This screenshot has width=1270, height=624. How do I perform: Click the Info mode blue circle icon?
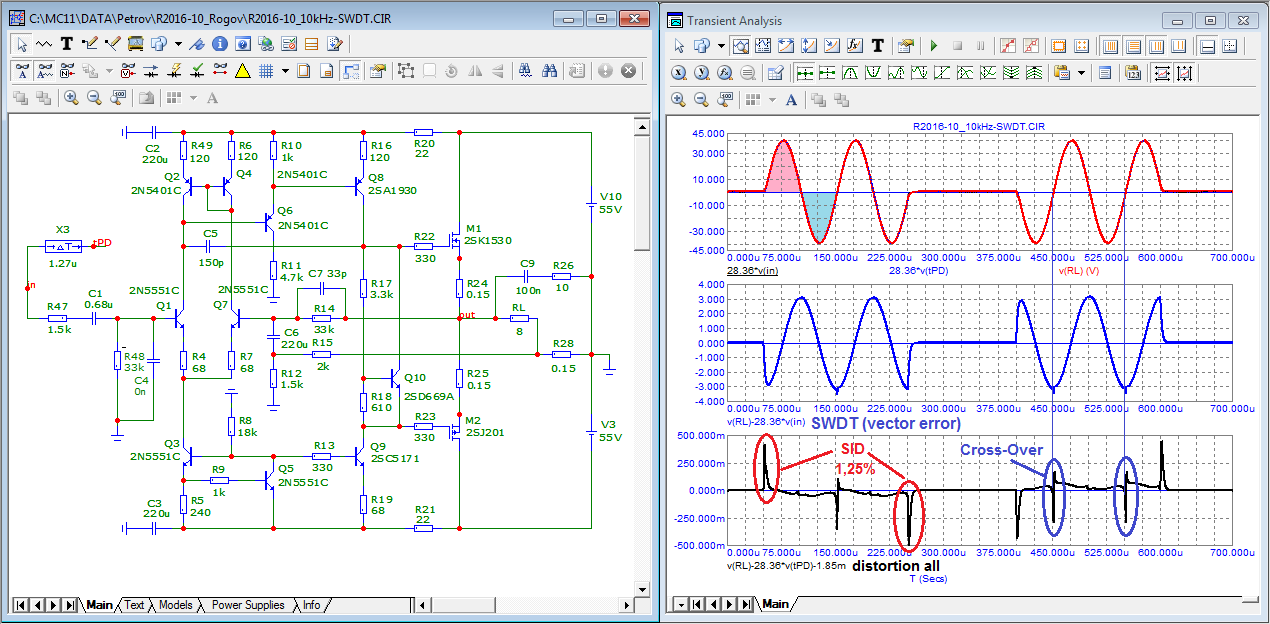(220, 44)
